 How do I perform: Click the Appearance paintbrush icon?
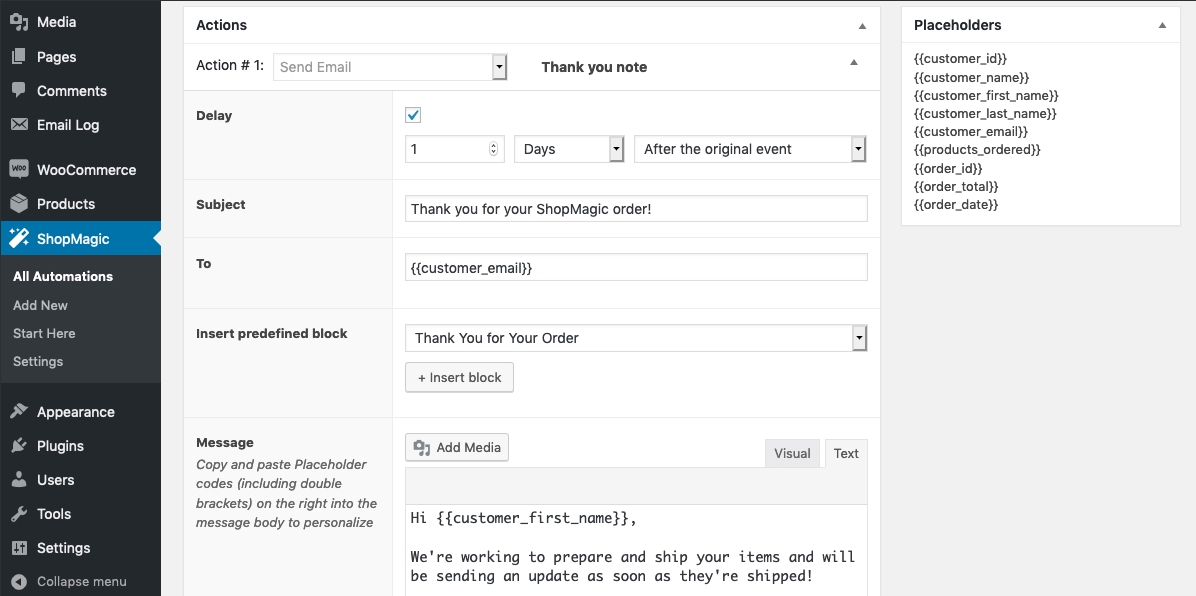19,412
